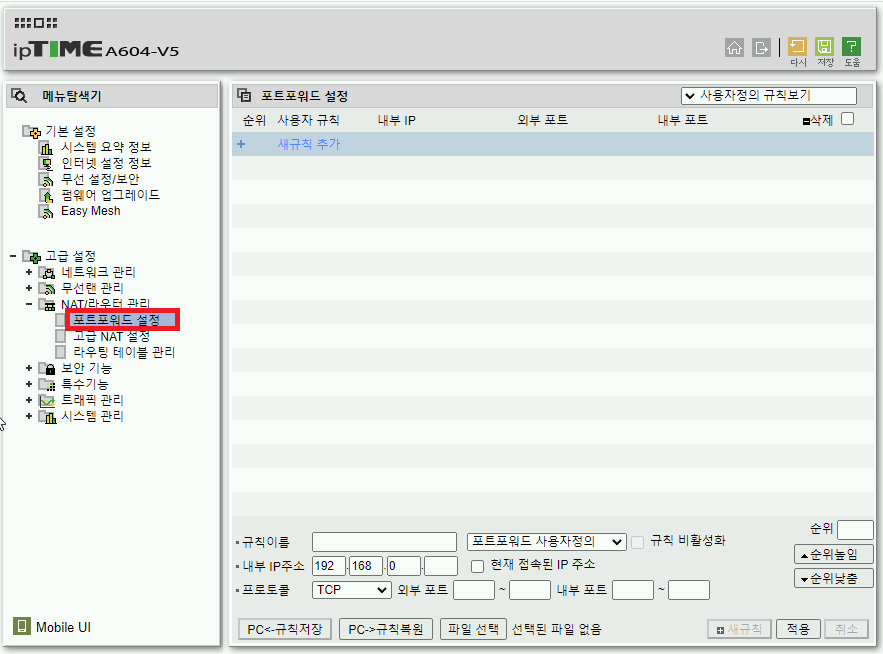Open the 사용자정의 규칙보기 dropdown
Image resolution: width=883 pixels, height=654 pixels.
[769, 96]
